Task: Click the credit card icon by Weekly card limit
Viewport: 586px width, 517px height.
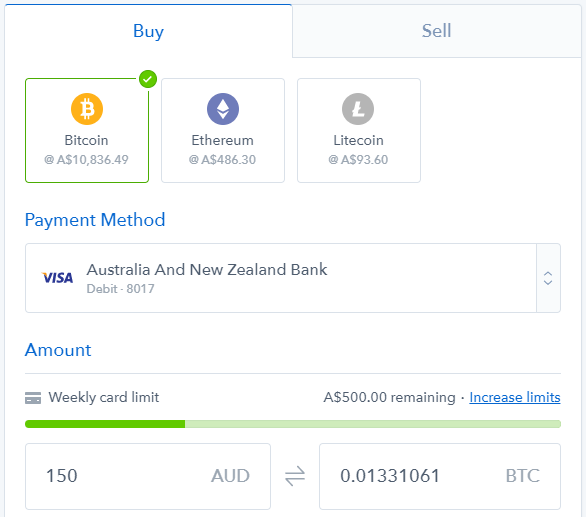Action: 33,398
